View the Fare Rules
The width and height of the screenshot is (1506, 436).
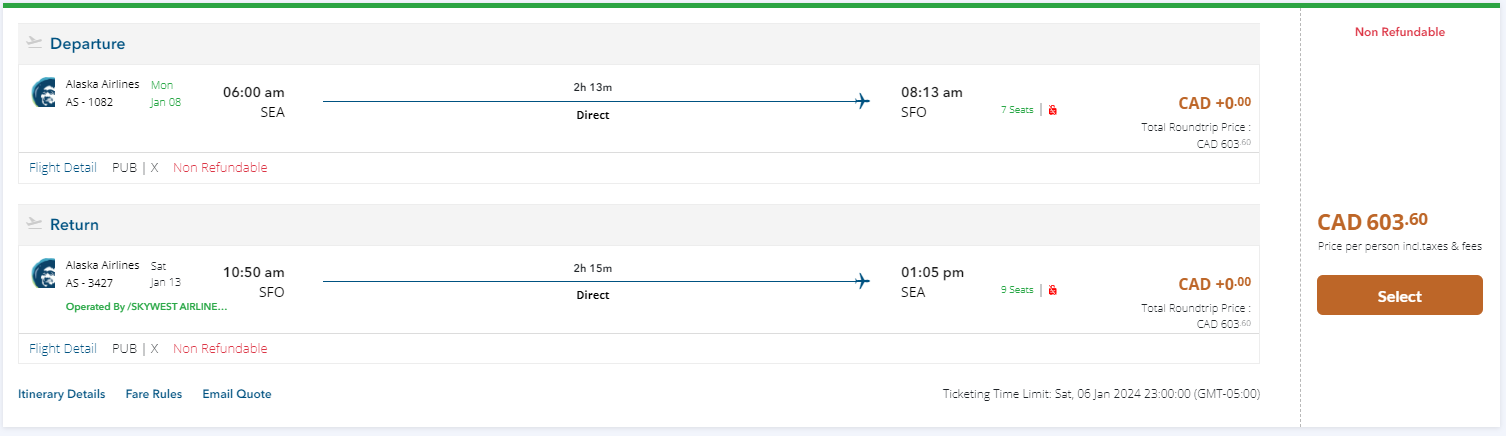point(154,394)
